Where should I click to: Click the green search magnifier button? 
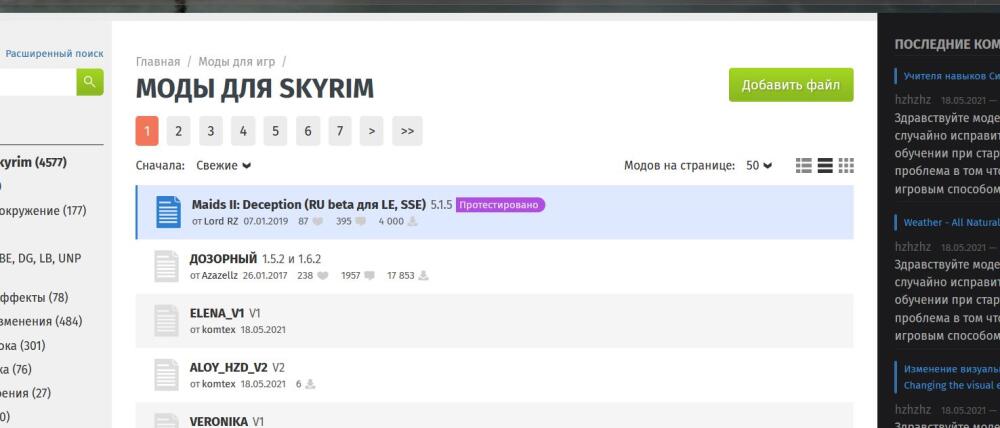tap(90, 82)
